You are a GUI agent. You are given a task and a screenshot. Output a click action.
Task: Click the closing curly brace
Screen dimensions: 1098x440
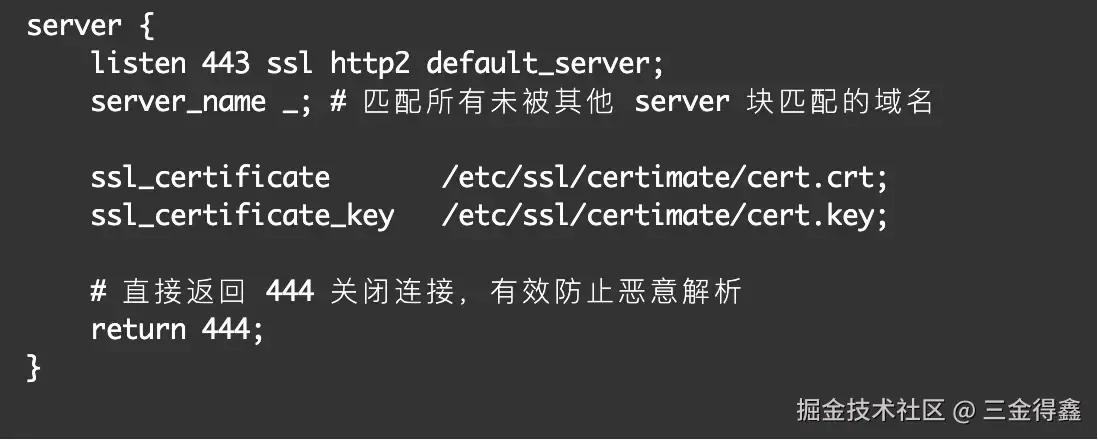(34, 367)
